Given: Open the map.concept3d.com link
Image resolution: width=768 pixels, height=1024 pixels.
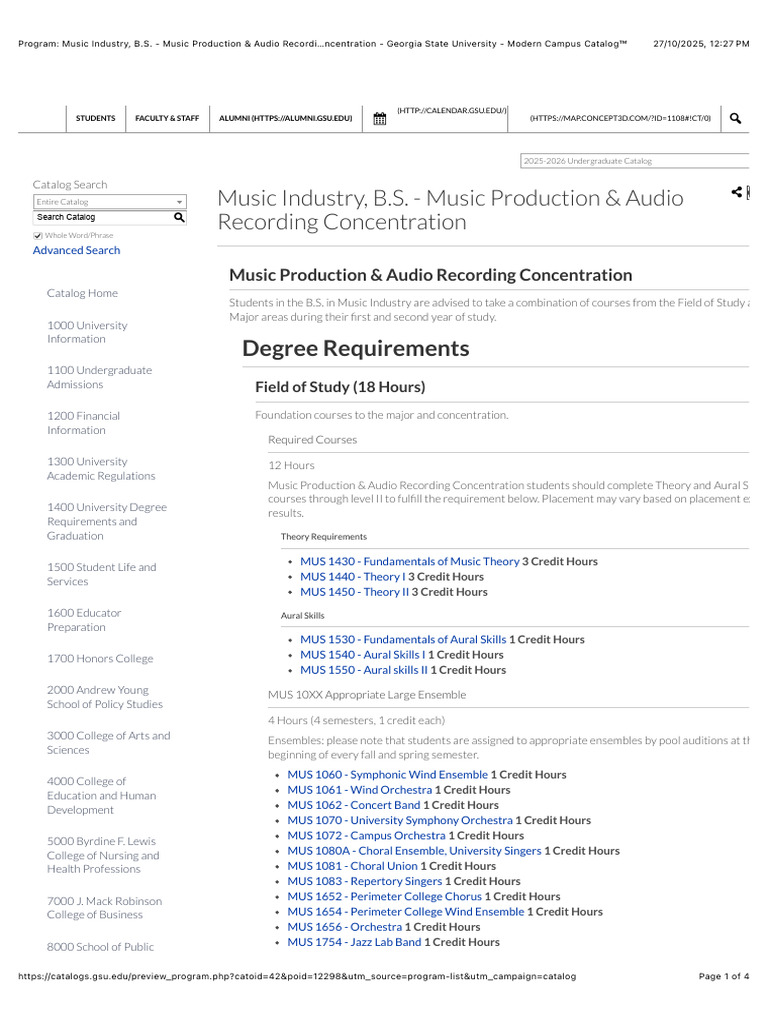Looking at the screenshot, I should pos(620,118).
